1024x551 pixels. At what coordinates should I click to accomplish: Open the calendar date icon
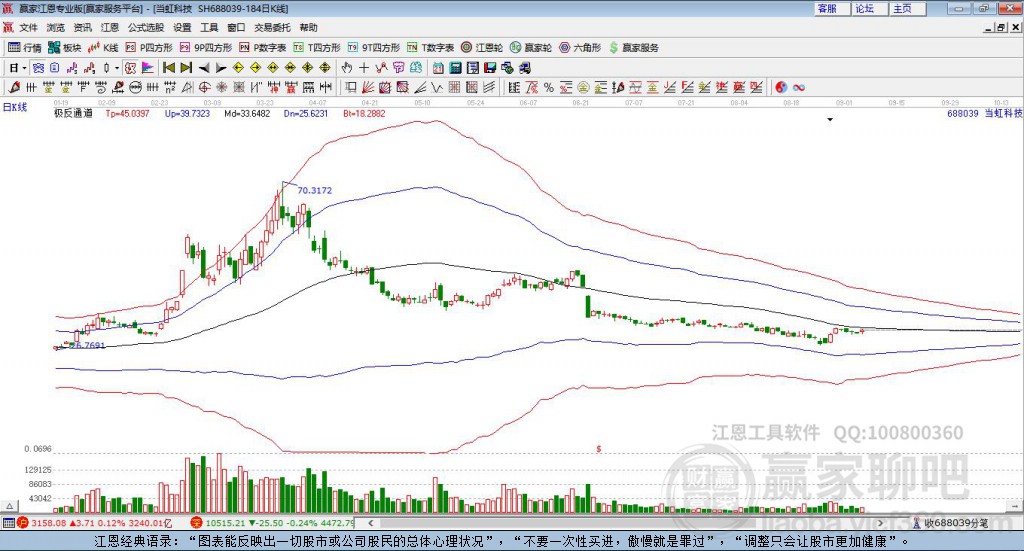[438, 68]
